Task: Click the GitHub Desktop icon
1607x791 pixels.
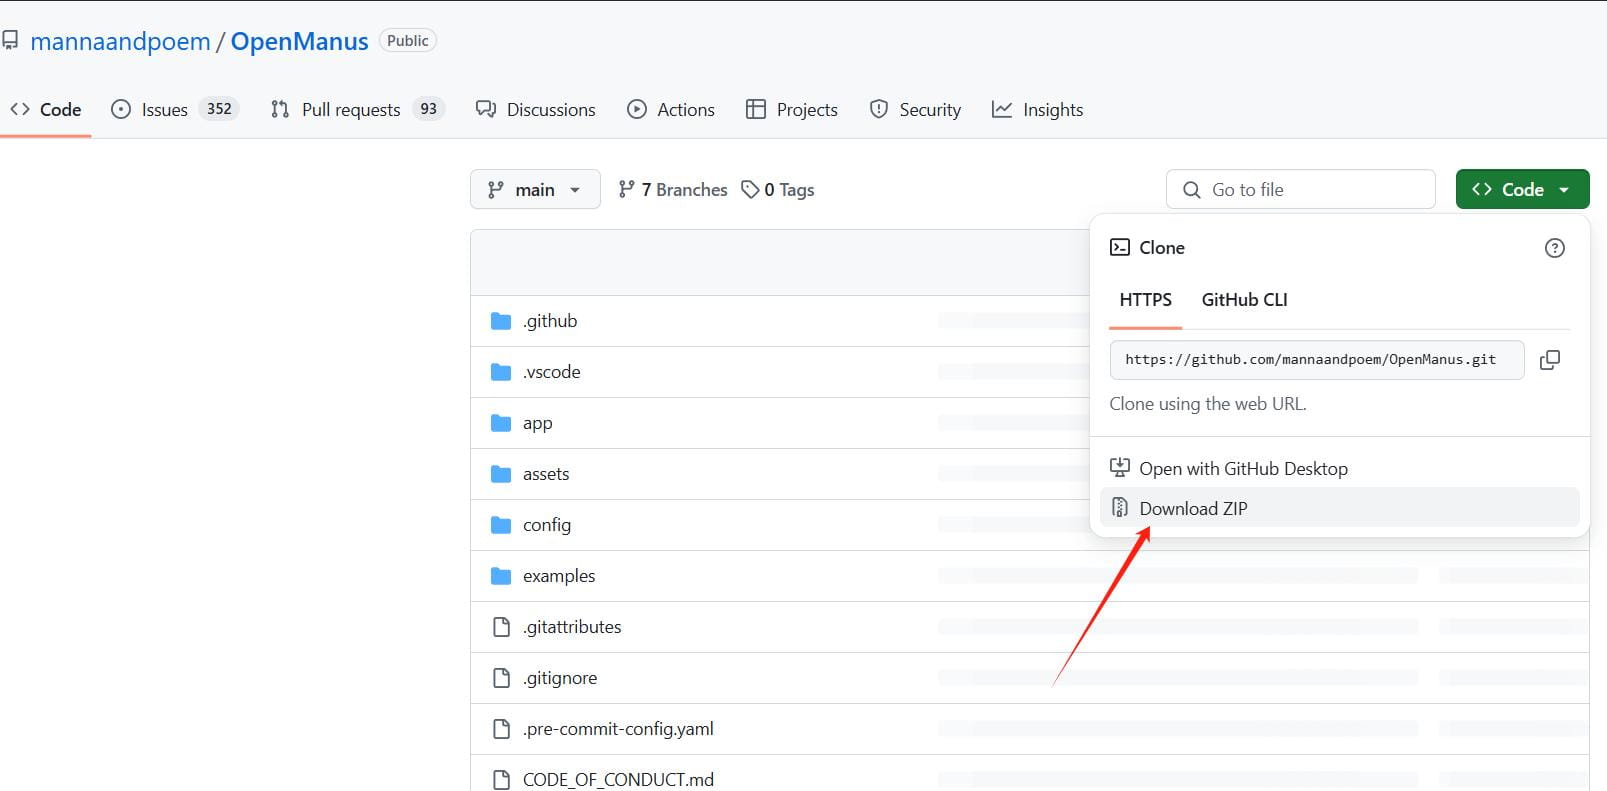Action: 1120,468
